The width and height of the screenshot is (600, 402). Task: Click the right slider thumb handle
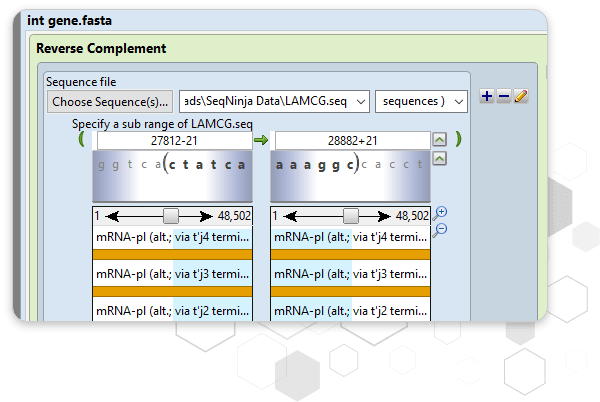pyautogui.click(x=351, y=216)
